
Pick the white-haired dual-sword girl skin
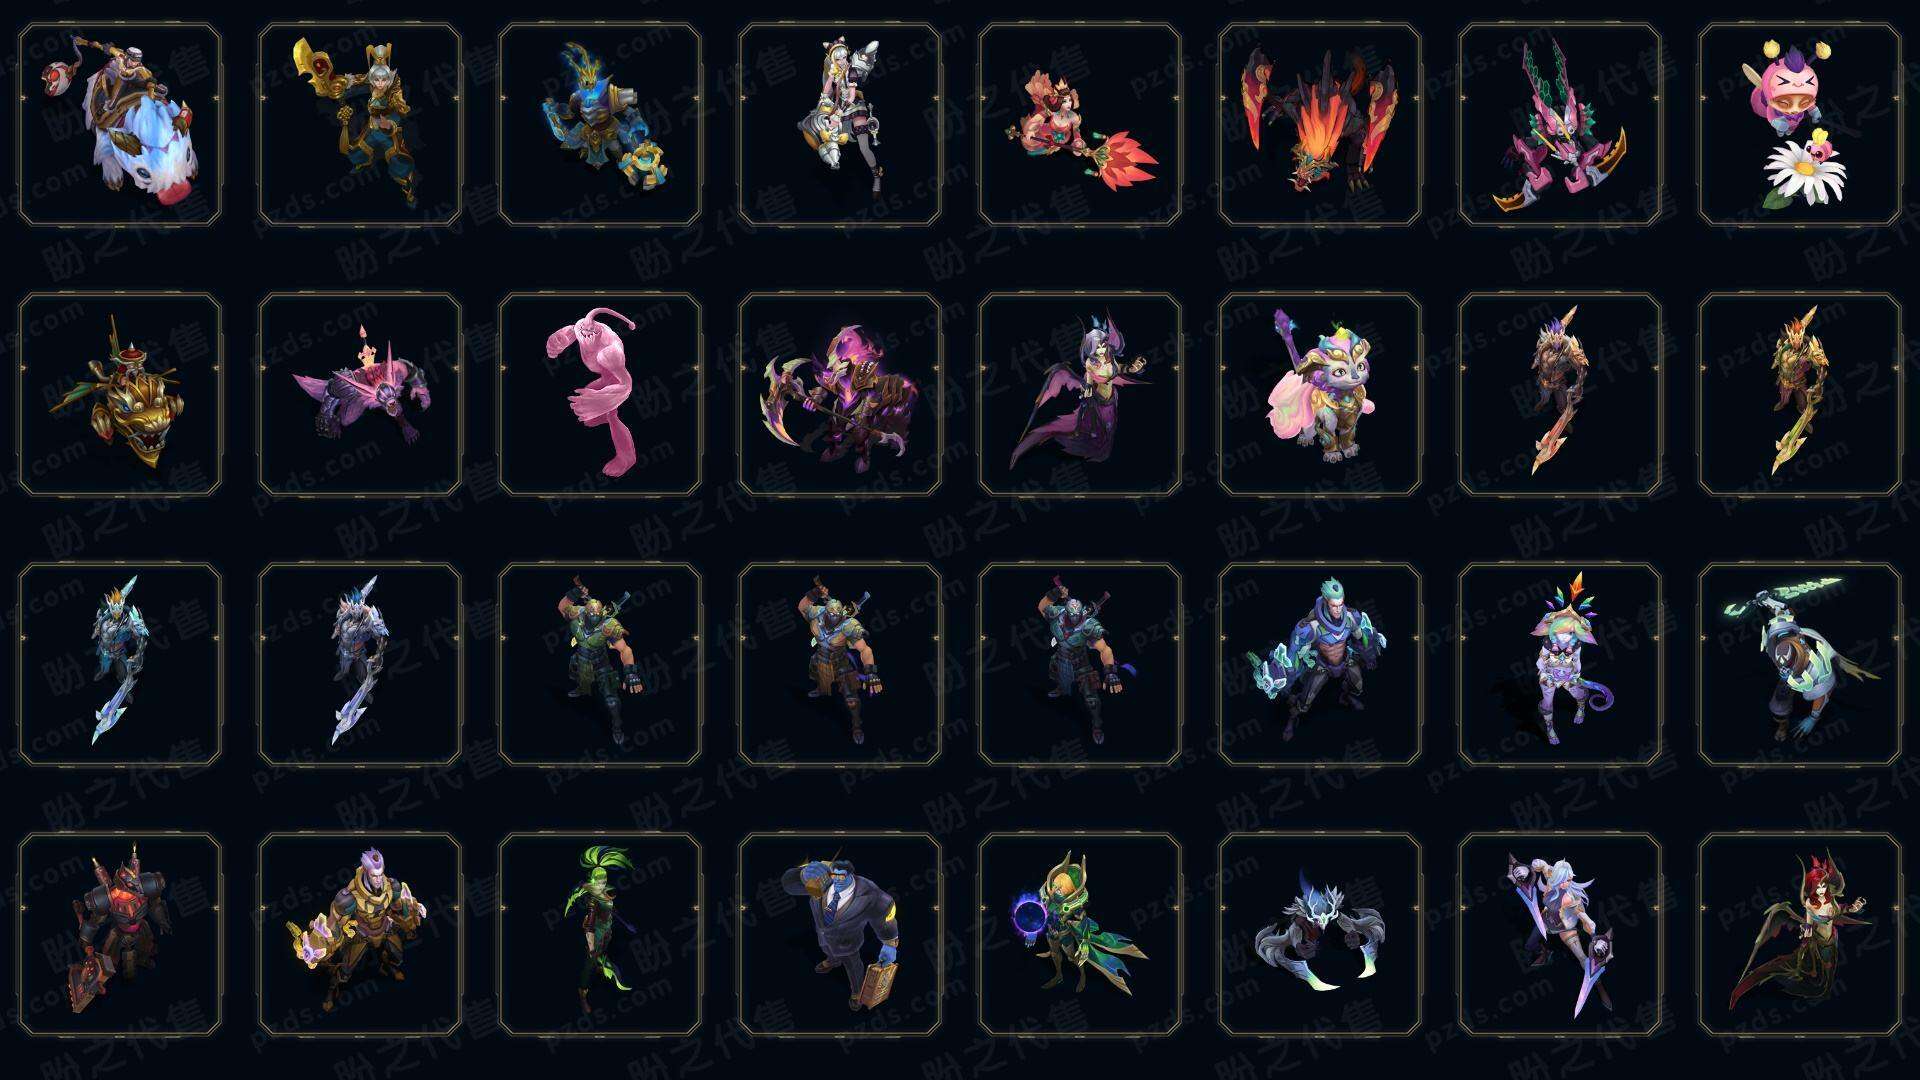point(1560,935)
